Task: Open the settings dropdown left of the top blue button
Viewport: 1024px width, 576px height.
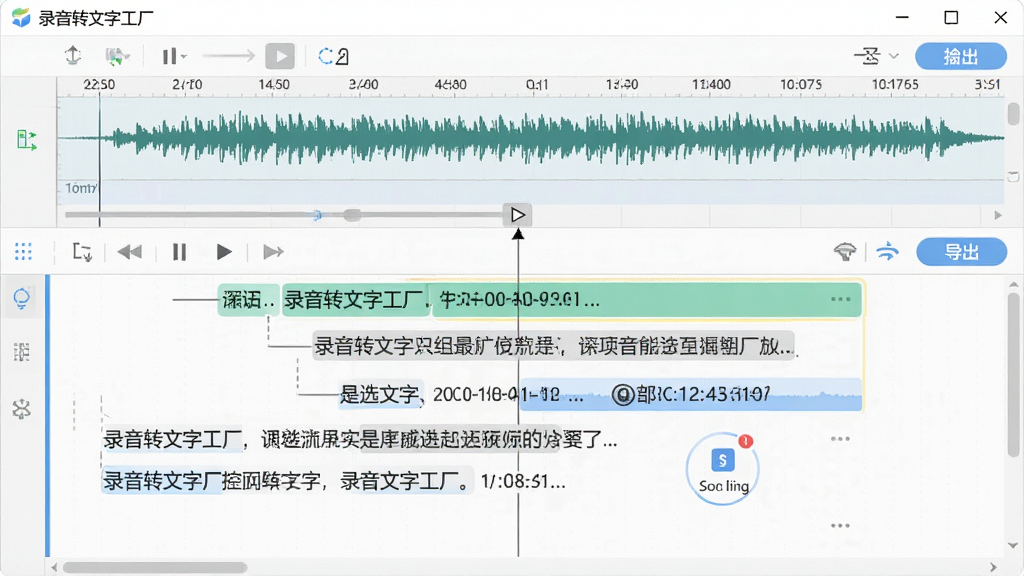Action: [x=876, y=56]
